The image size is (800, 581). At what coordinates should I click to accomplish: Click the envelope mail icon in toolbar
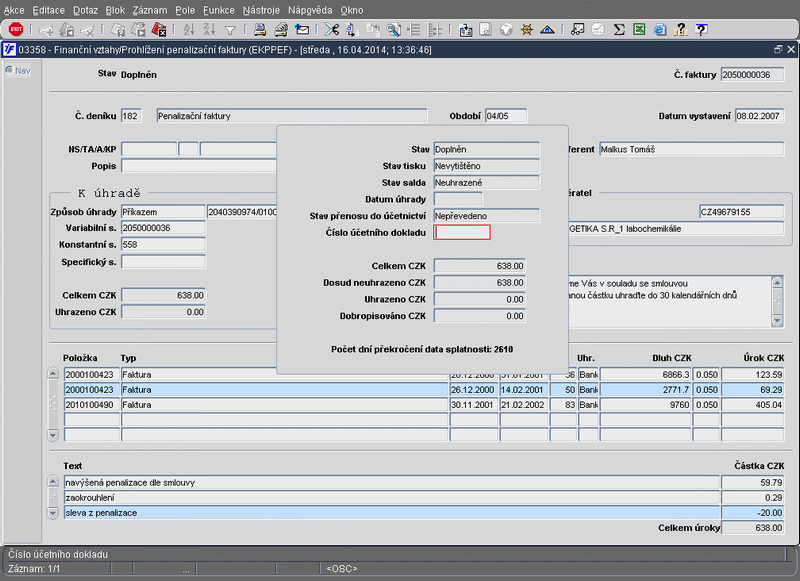[x=302, y=30]
